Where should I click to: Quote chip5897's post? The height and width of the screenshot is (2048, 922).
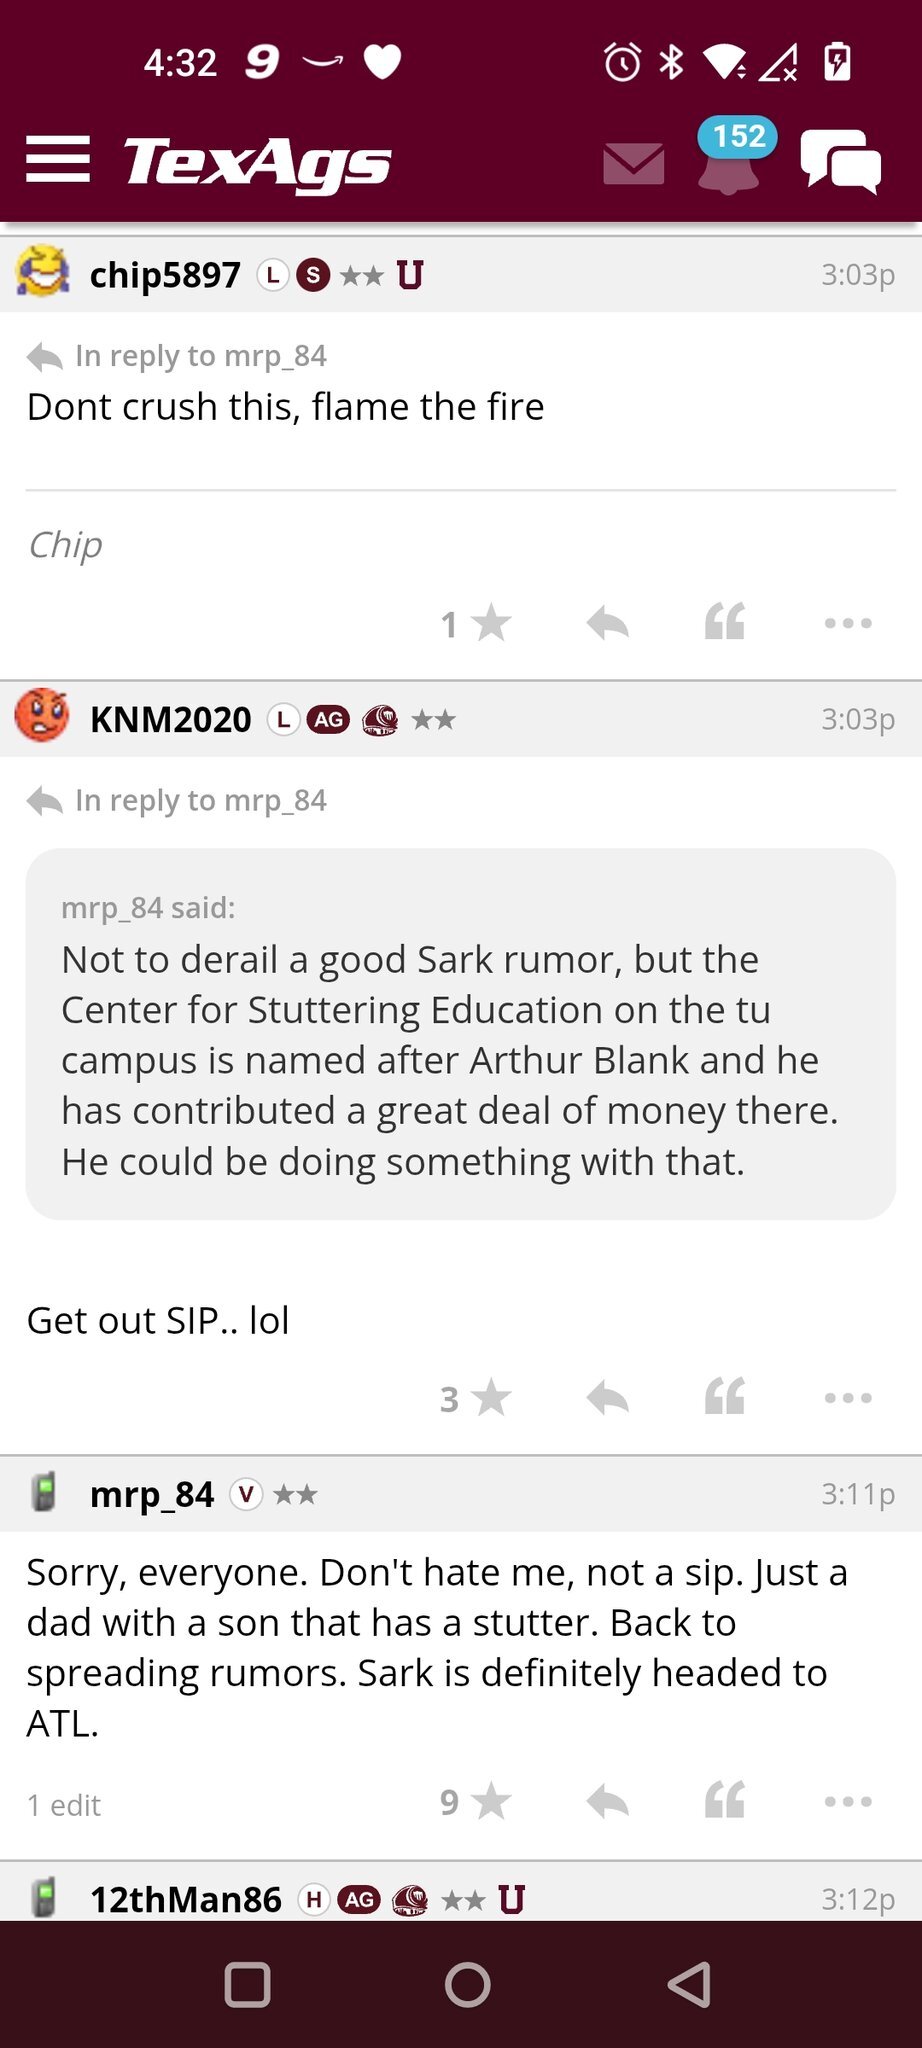click(x=725, y=622)
